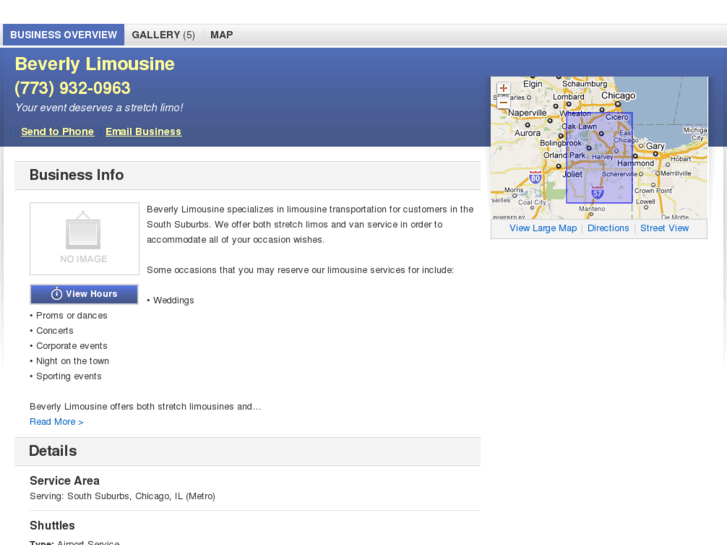The width and height of the screenshot is (727, 545).
Task: Click the Elgin label on the map
Action: tap(533, 84)
